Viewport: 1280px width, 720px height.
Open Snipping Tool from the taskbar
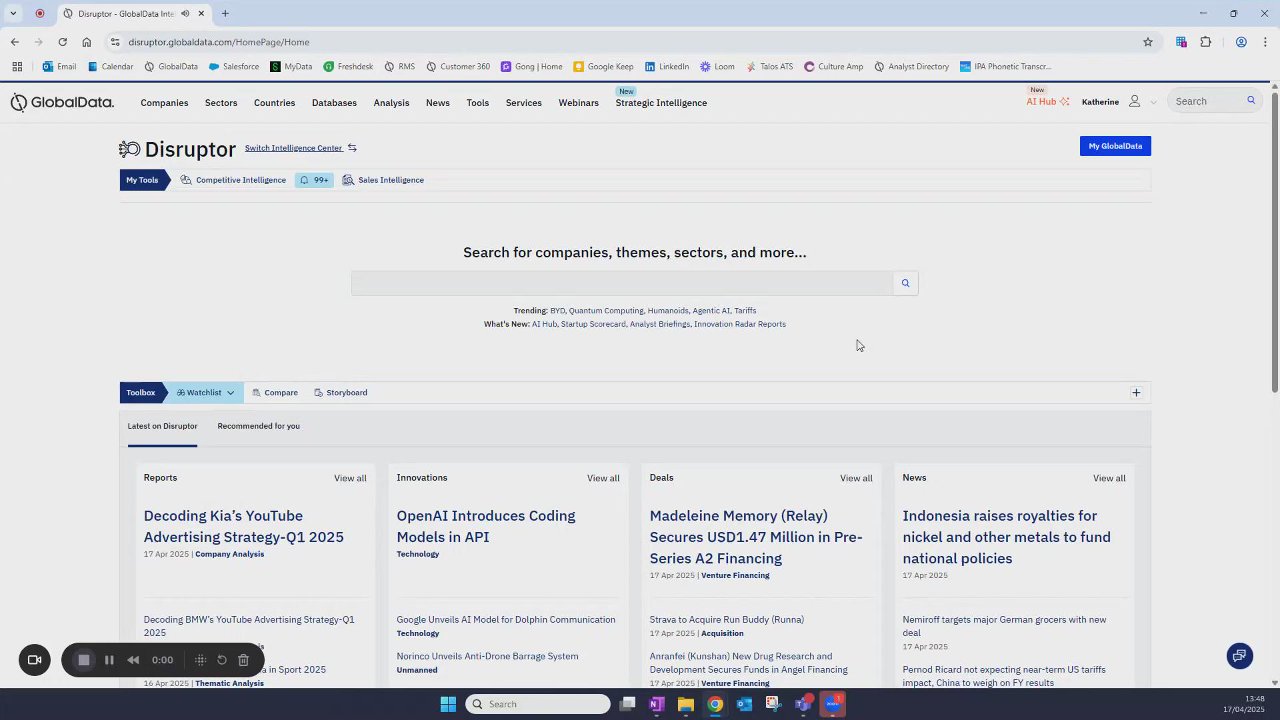pos(773,704)
